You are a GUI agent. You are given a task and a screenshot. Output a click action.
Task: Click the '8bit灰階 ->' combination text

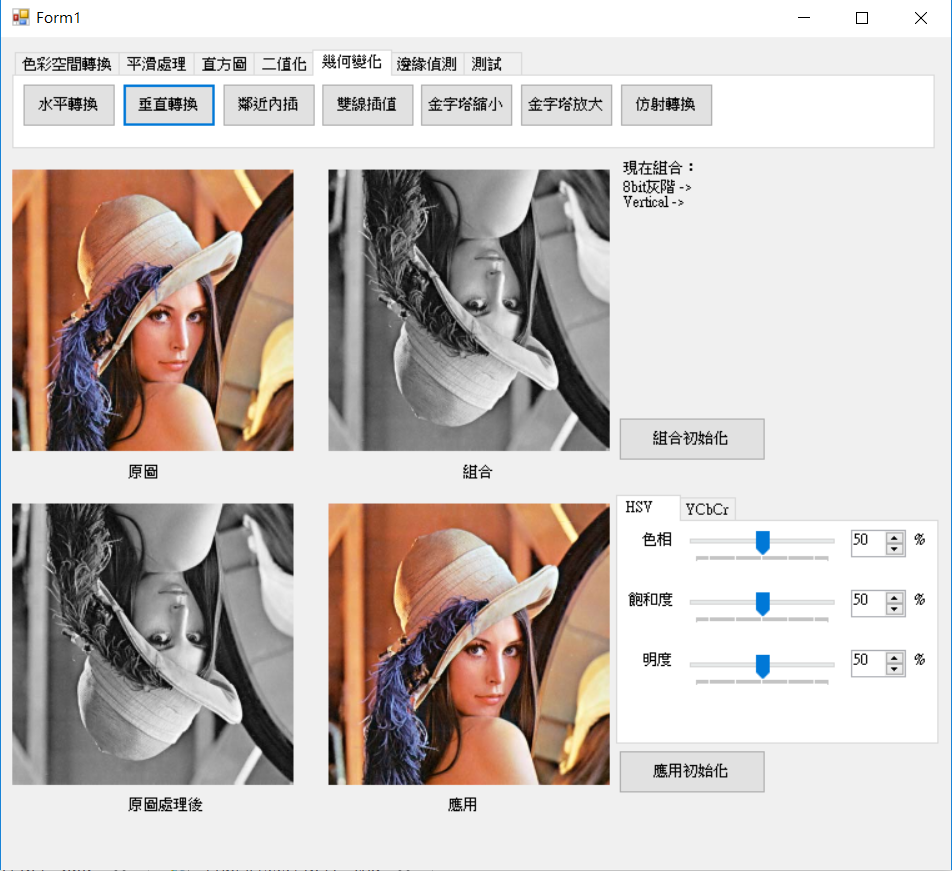(x=657, y=187)
